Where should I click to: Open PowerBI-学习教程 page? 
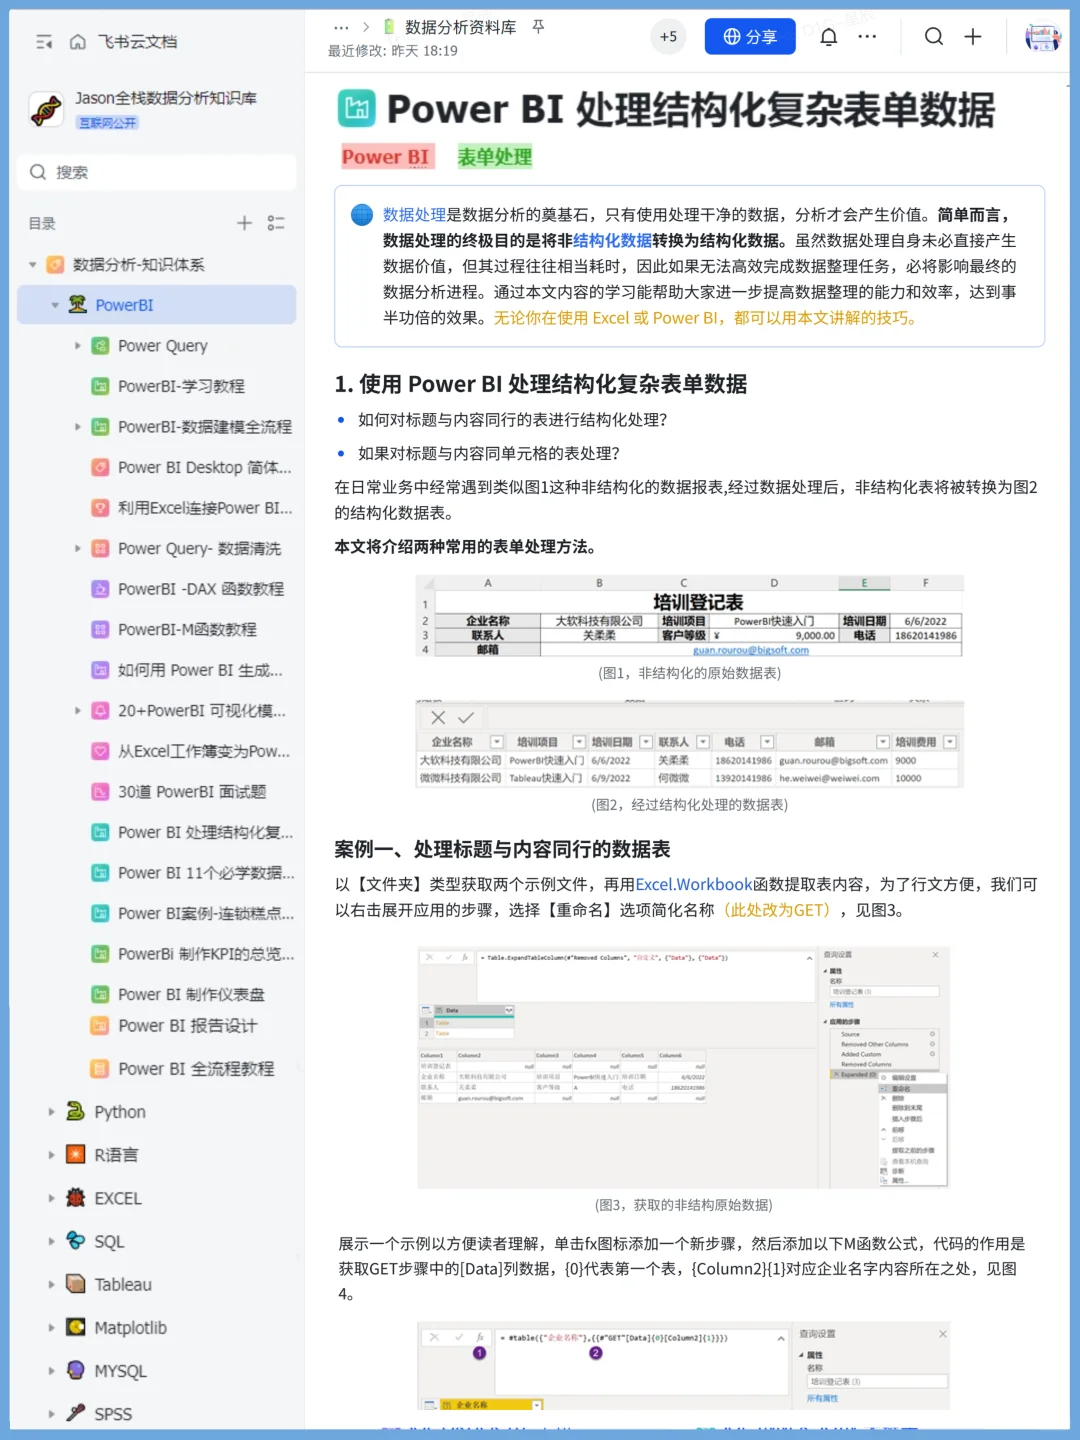pyautogui.click(x=181, y=386)
